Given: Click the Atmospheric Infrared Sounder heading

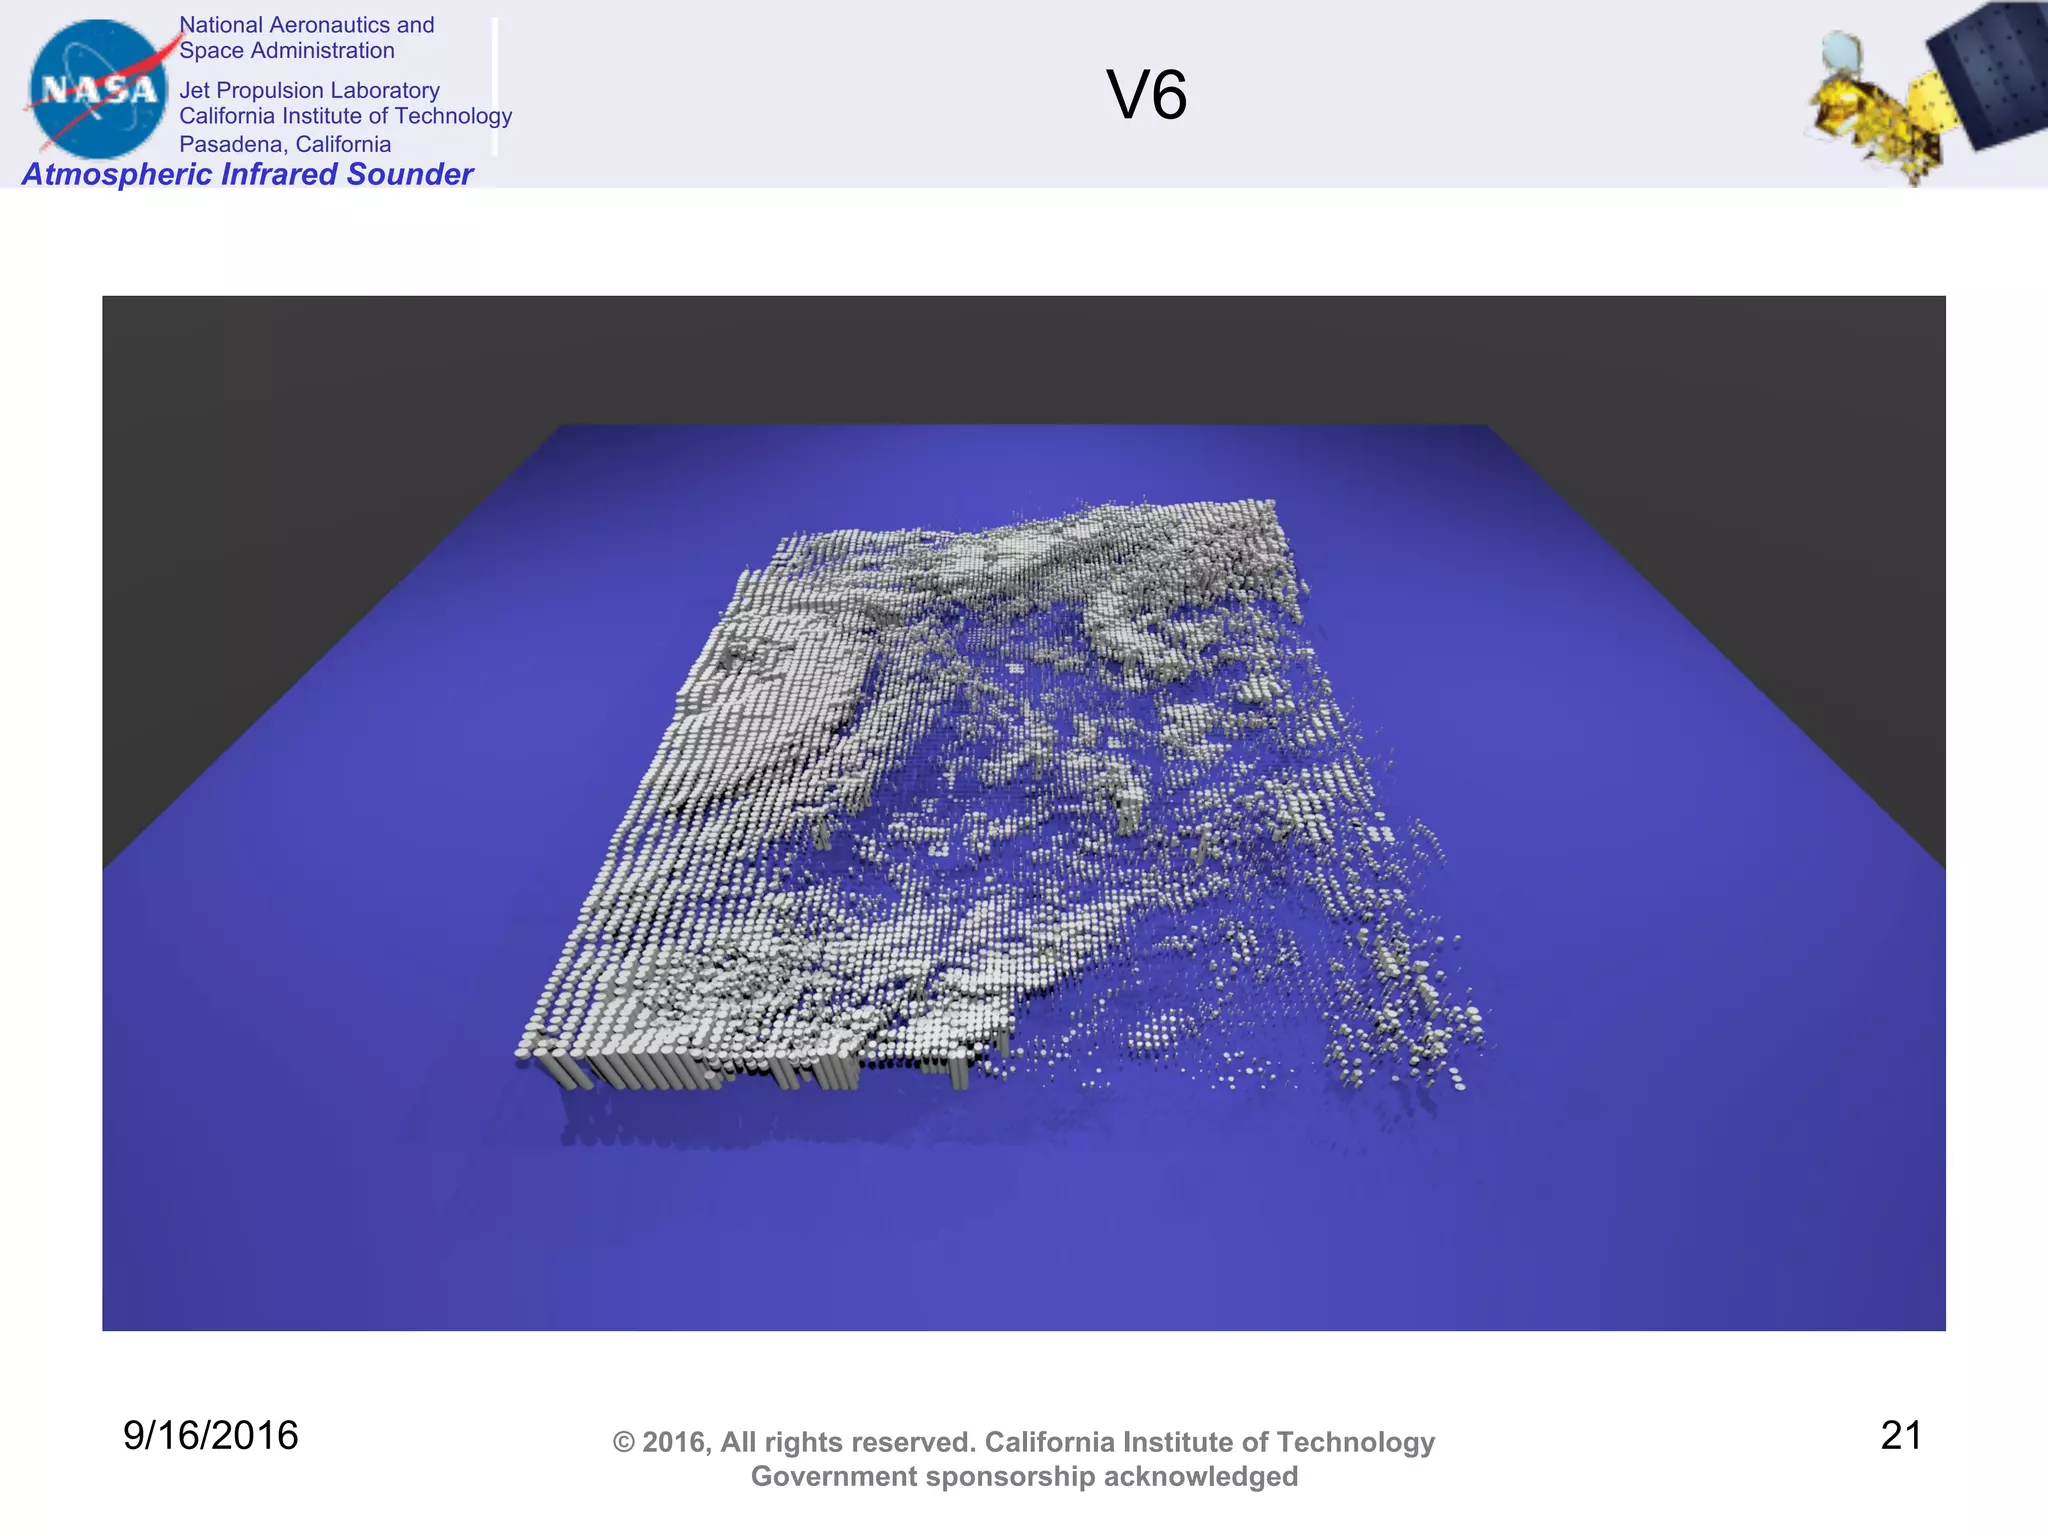Looking at the screenshot, I should click(247, 174).
